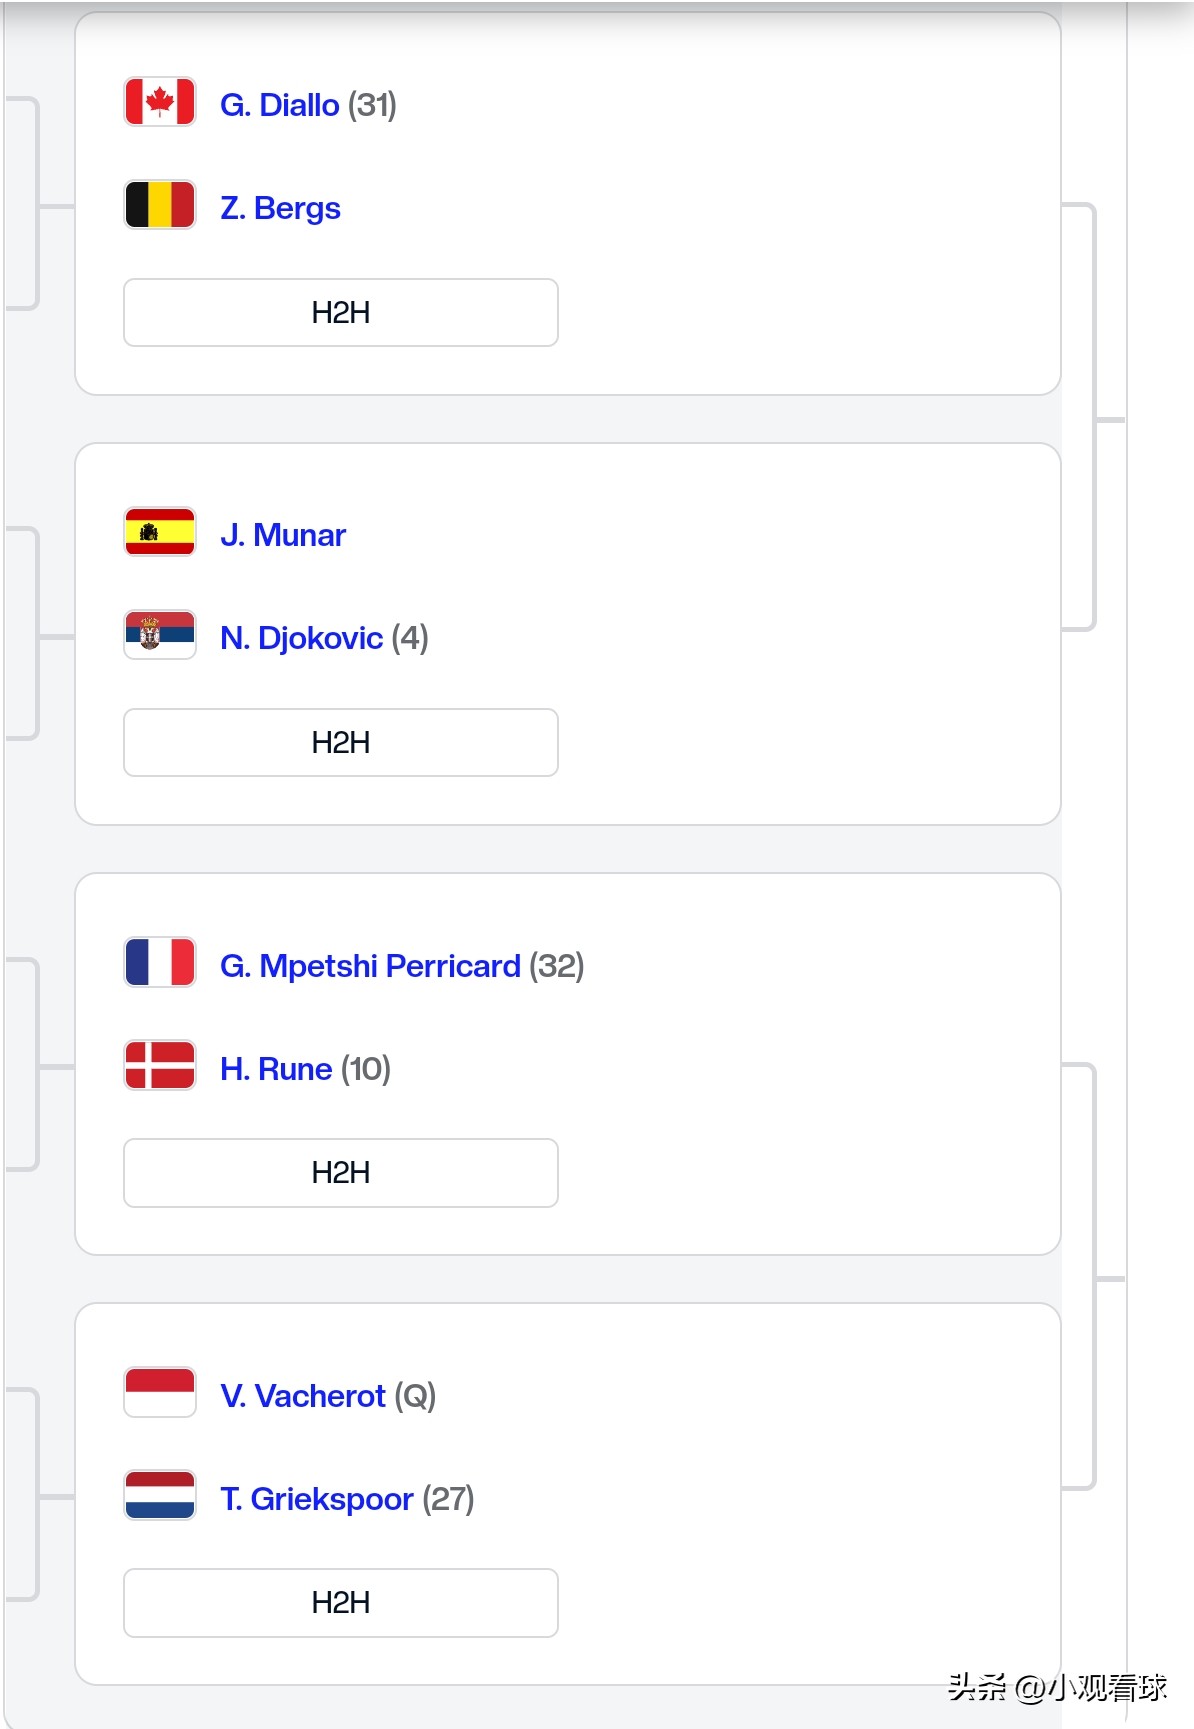Open V. Vacherot player profile
The height and width of the screenshot is (1729, 1194).
coord(302,1396)
